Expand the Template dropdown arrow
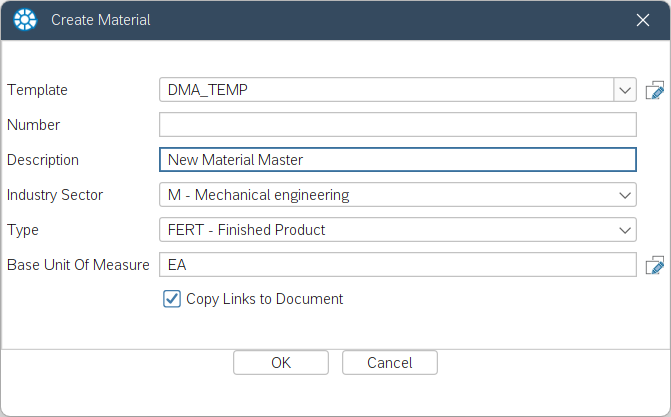 point(625,90)
